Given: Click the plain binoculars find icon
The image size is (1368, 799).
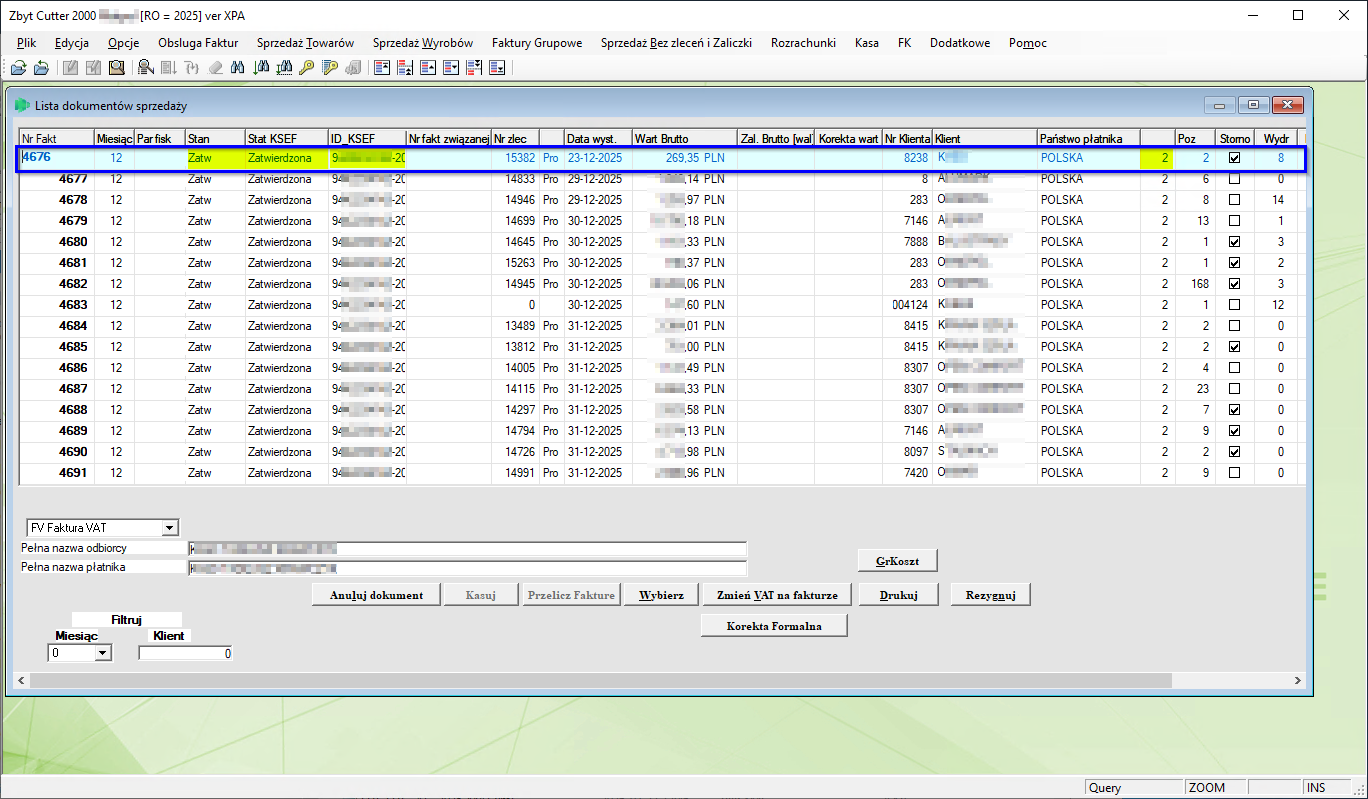Looking at the screenshot, I should (x=237, y=68).
